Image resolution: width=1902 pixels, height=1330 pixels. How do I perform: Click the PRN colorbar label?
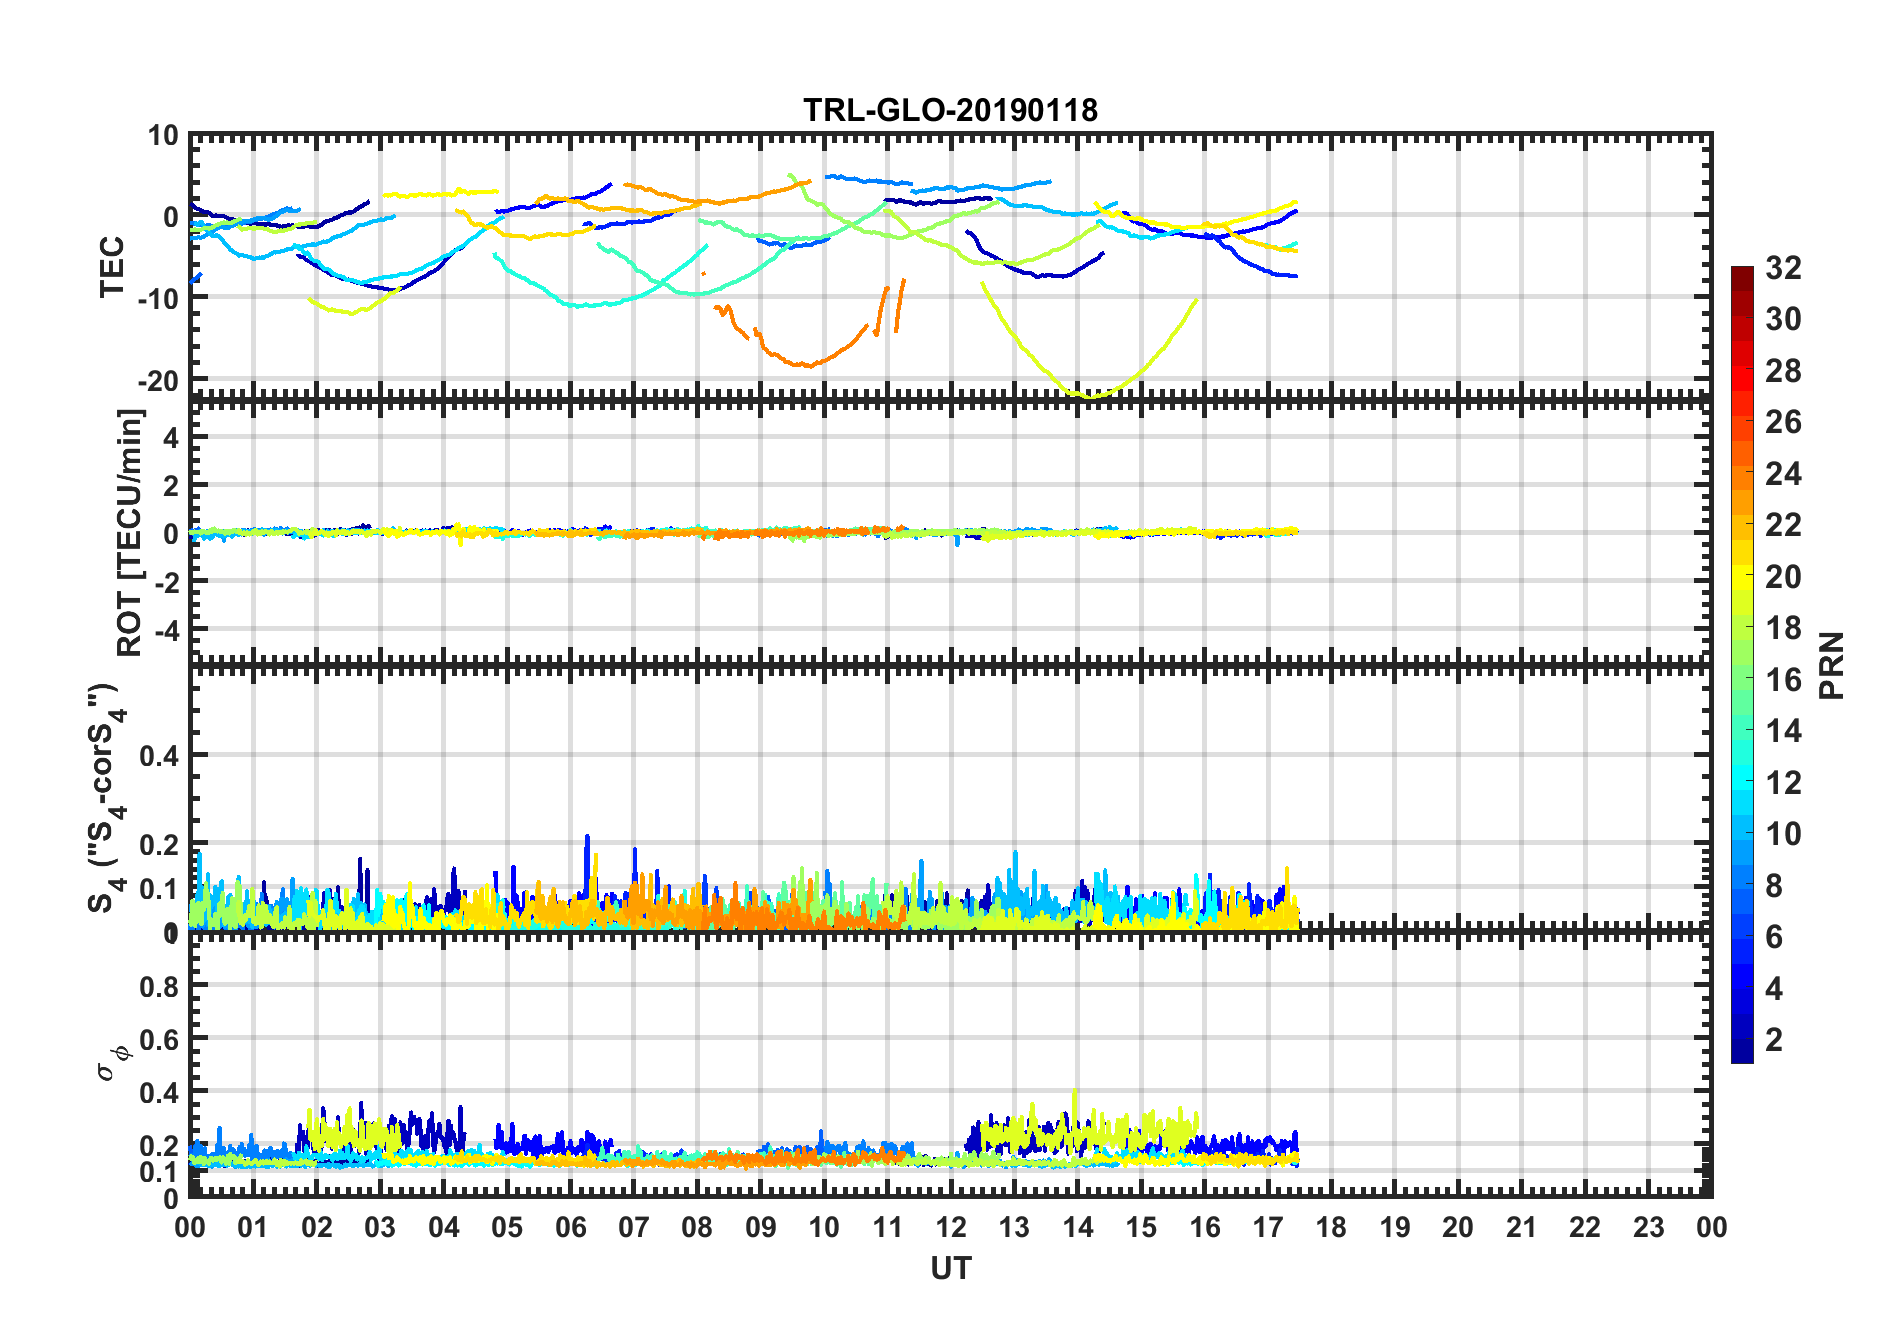coord(1832,665)
